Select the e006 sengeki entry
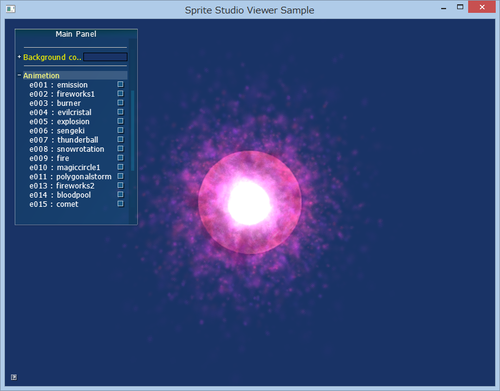The height and width of the screenshot is (391, 500). [x=57, y=131]
